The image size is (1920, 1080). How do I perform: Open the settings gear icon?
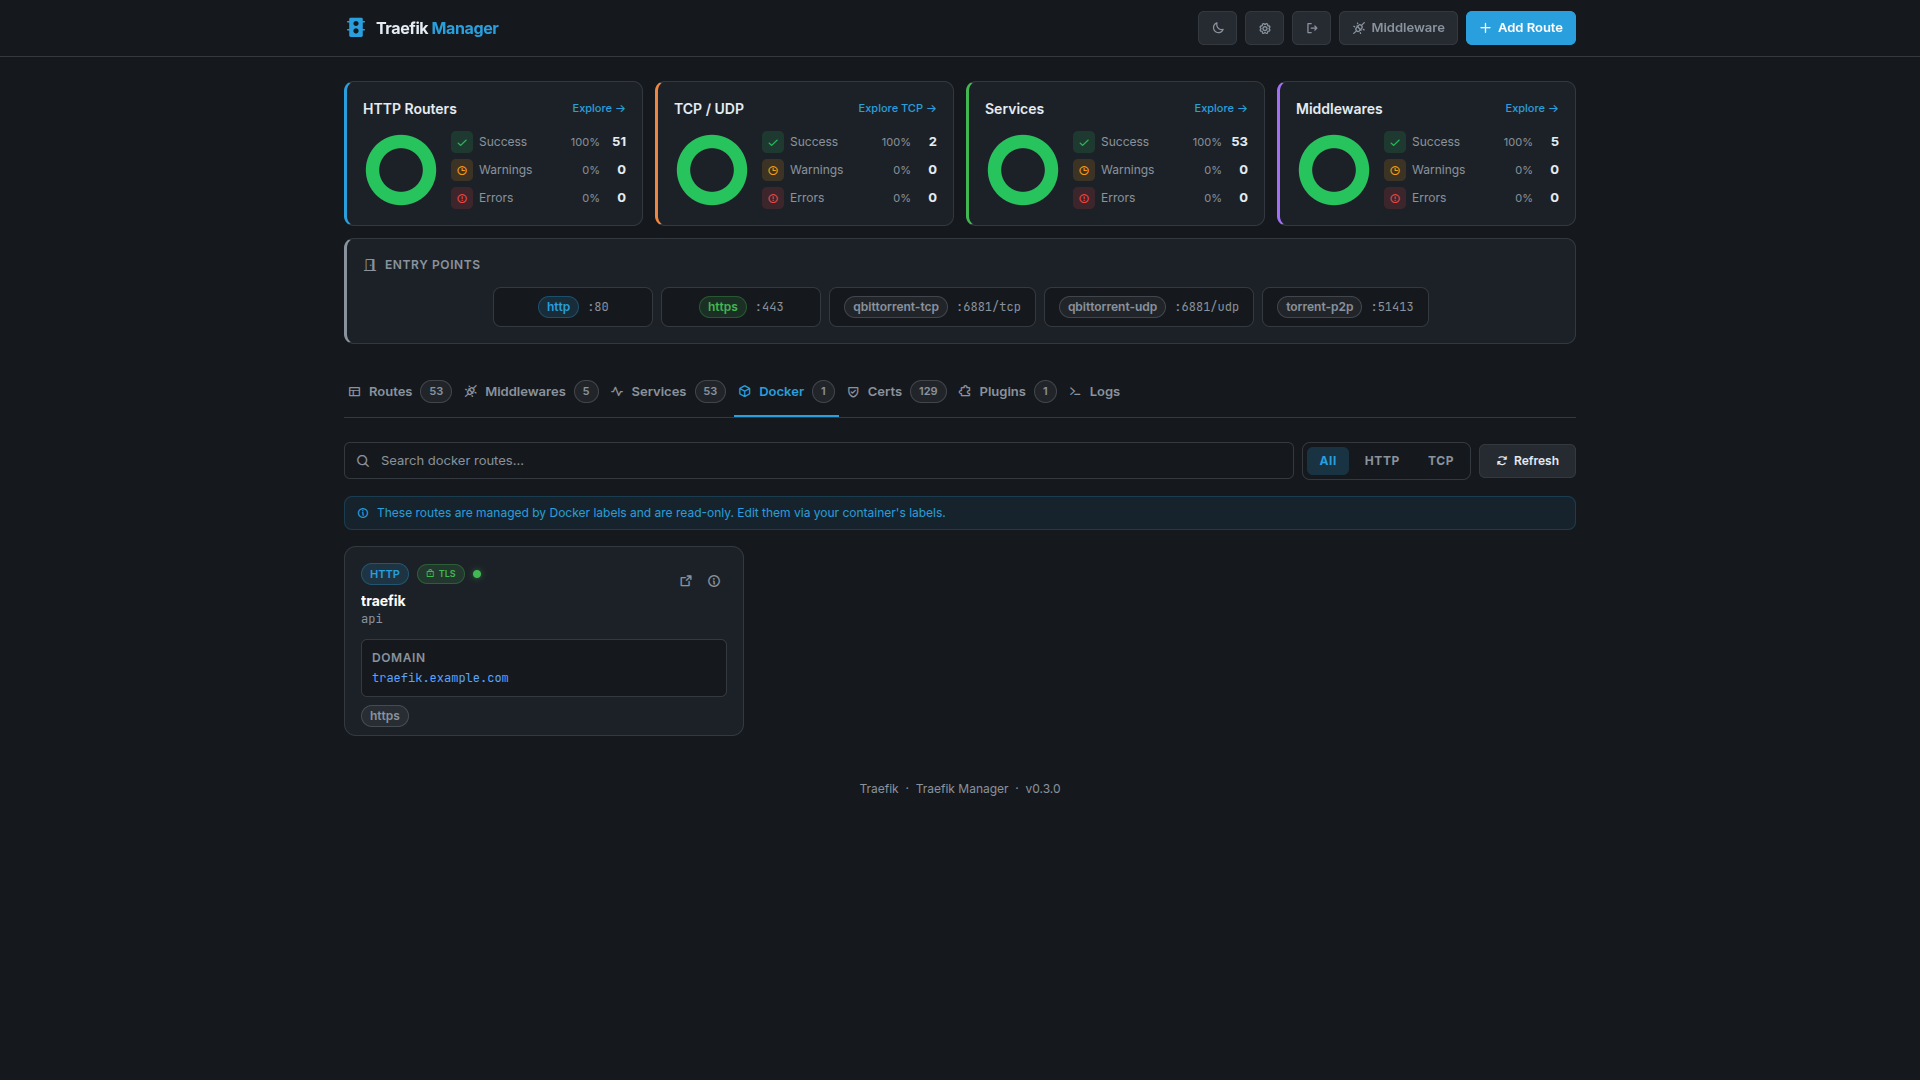[1263, 28]
